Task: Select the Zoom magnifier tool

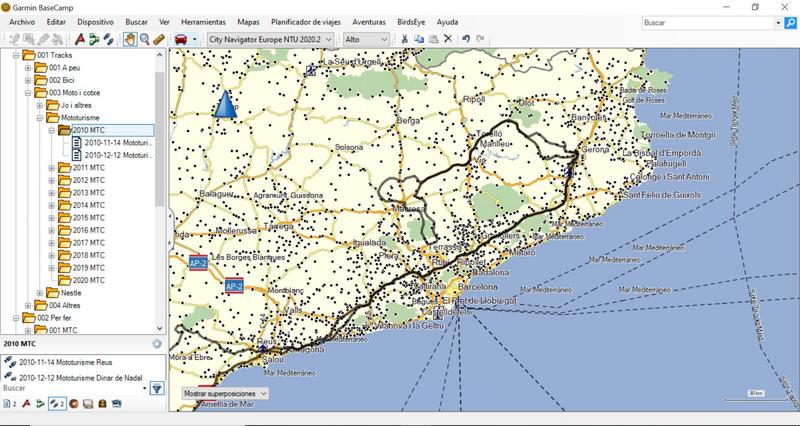Action: point(145,39)
